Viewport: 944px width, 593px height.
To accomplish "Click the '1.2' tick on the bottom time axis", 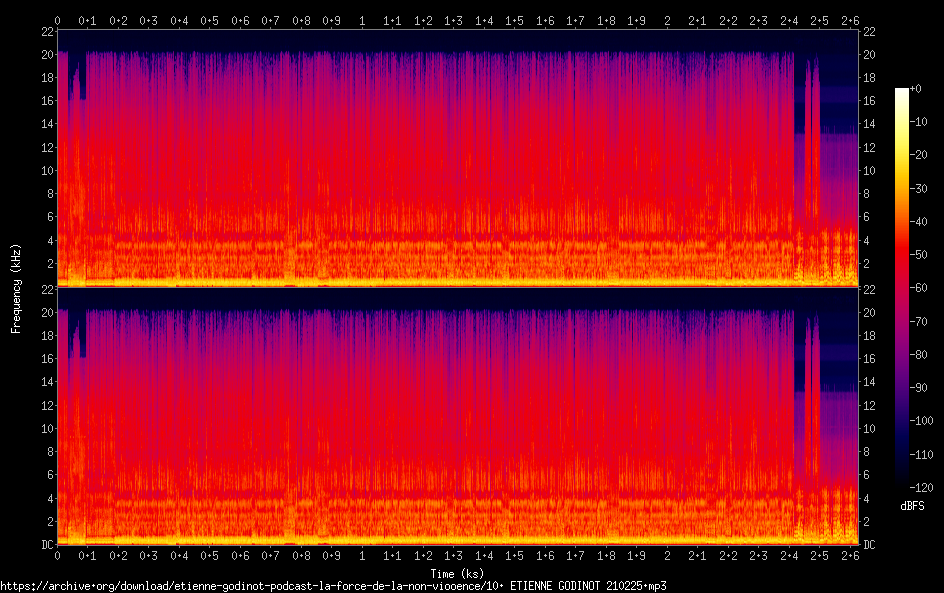I will [x=423, y=556].
